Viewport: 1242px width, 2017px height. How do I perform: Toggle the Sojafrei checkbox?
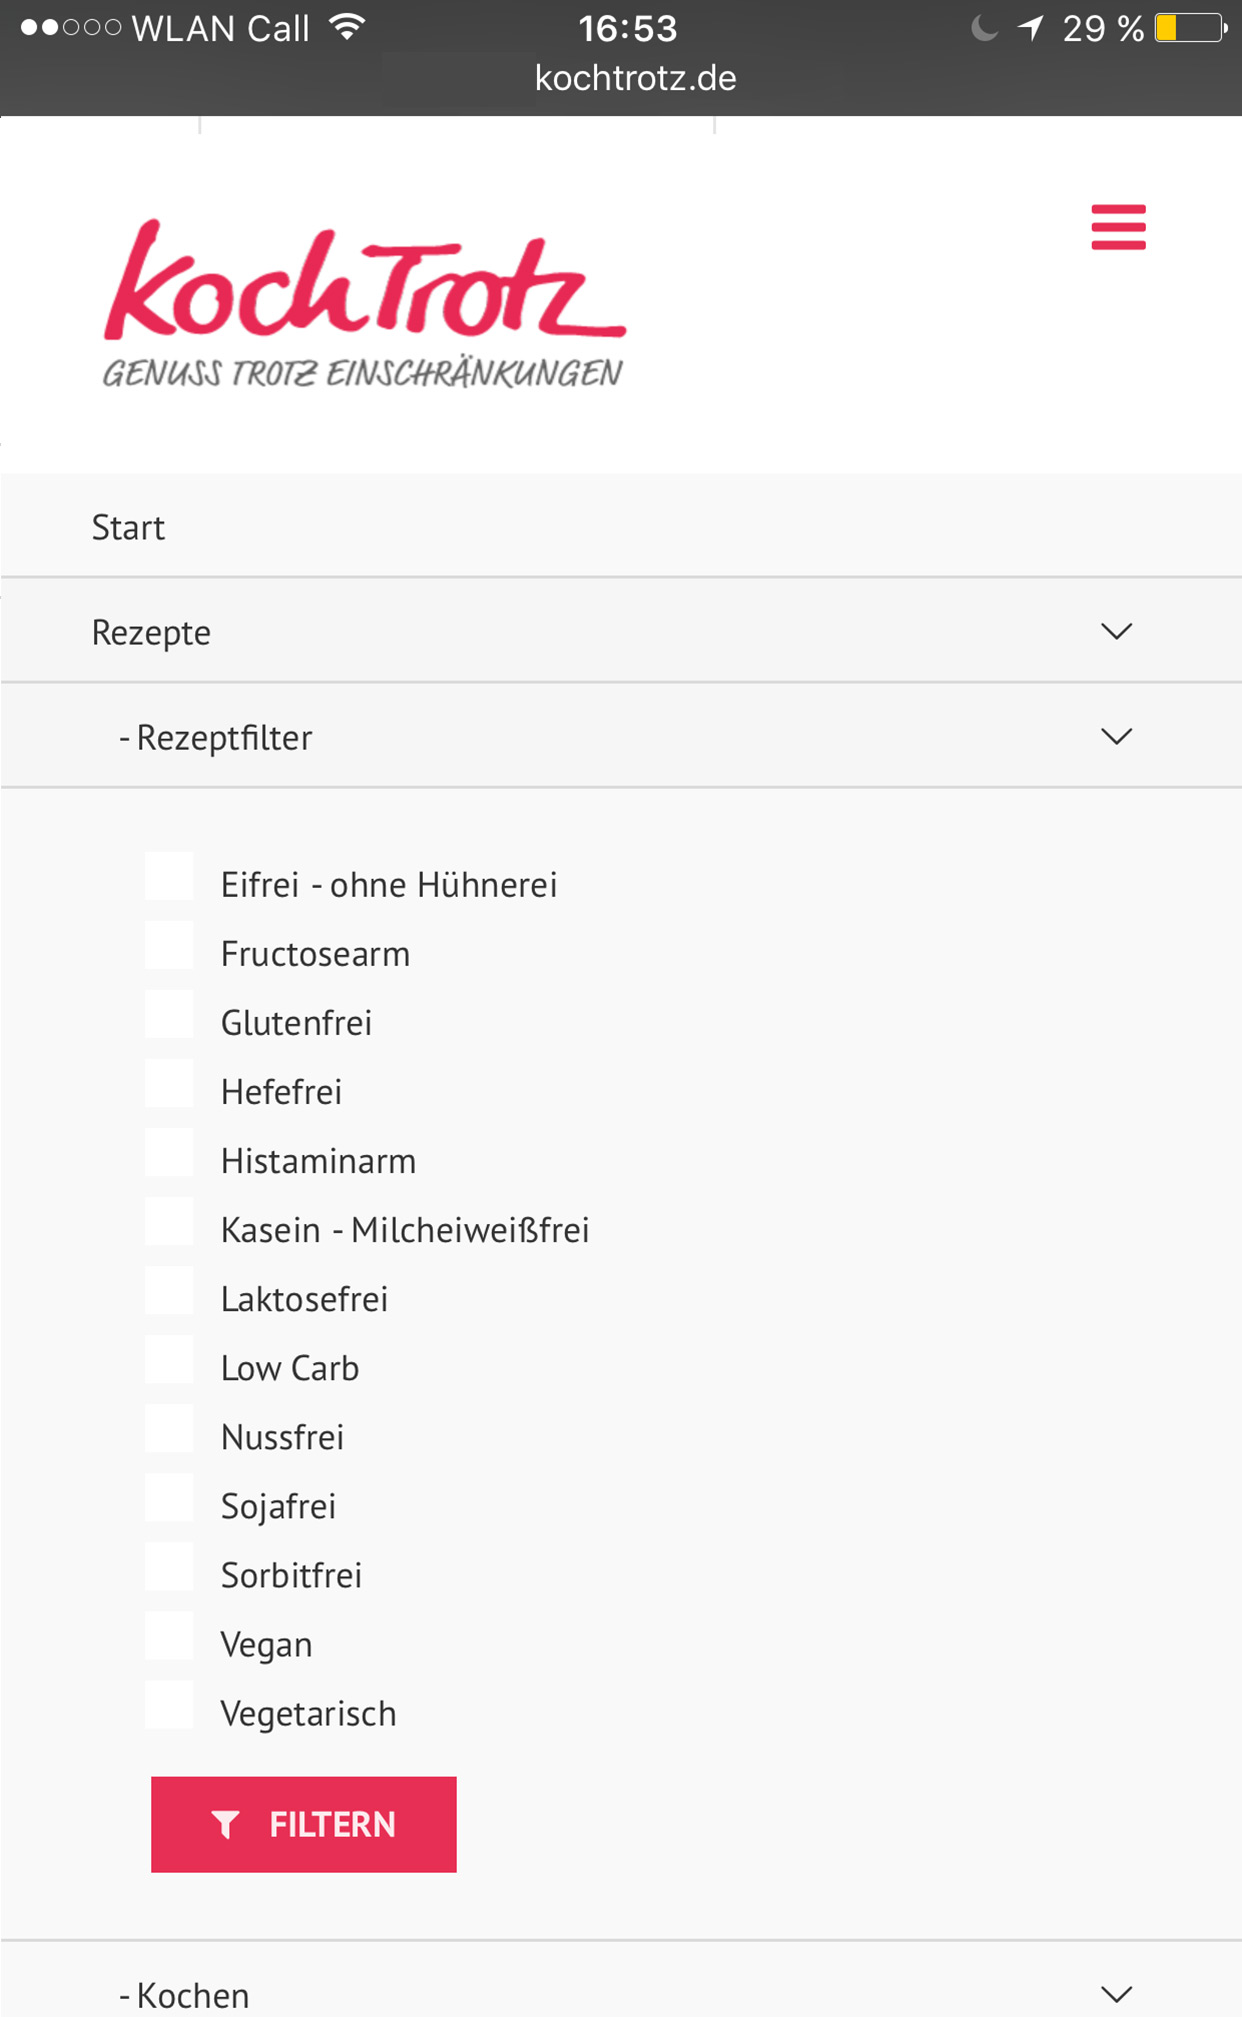click(169, 1498)
